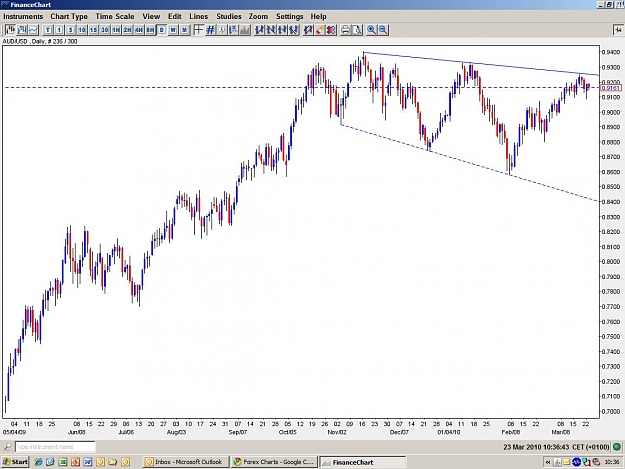Switch to Forex Charts Google Chrome taskbar button
The width and height of the screenshot is (625, 469).
[x=274, y=462]
